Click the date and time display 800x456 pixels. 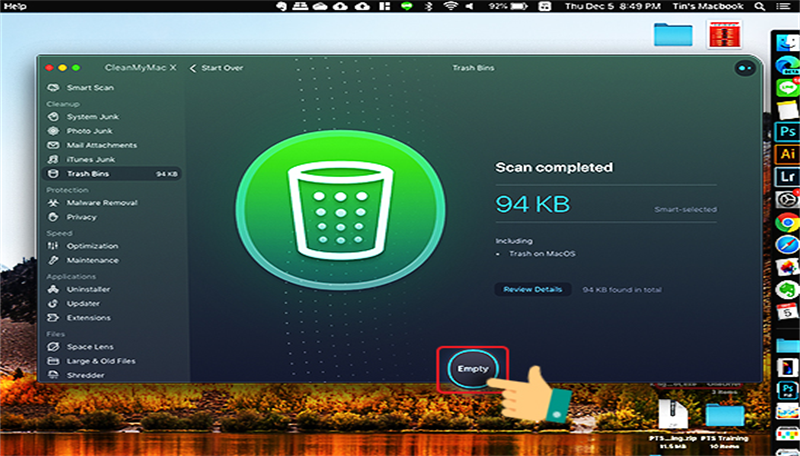pyautogui.click(x=612, y=6)
